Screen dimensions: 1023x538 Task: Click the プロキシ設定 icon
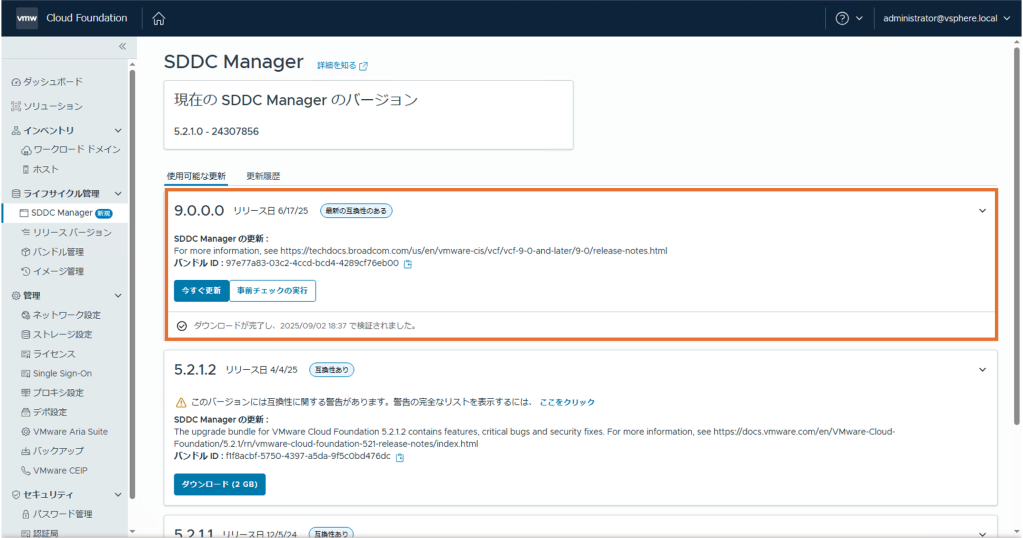pyautogui.click(x=25, y=393)
